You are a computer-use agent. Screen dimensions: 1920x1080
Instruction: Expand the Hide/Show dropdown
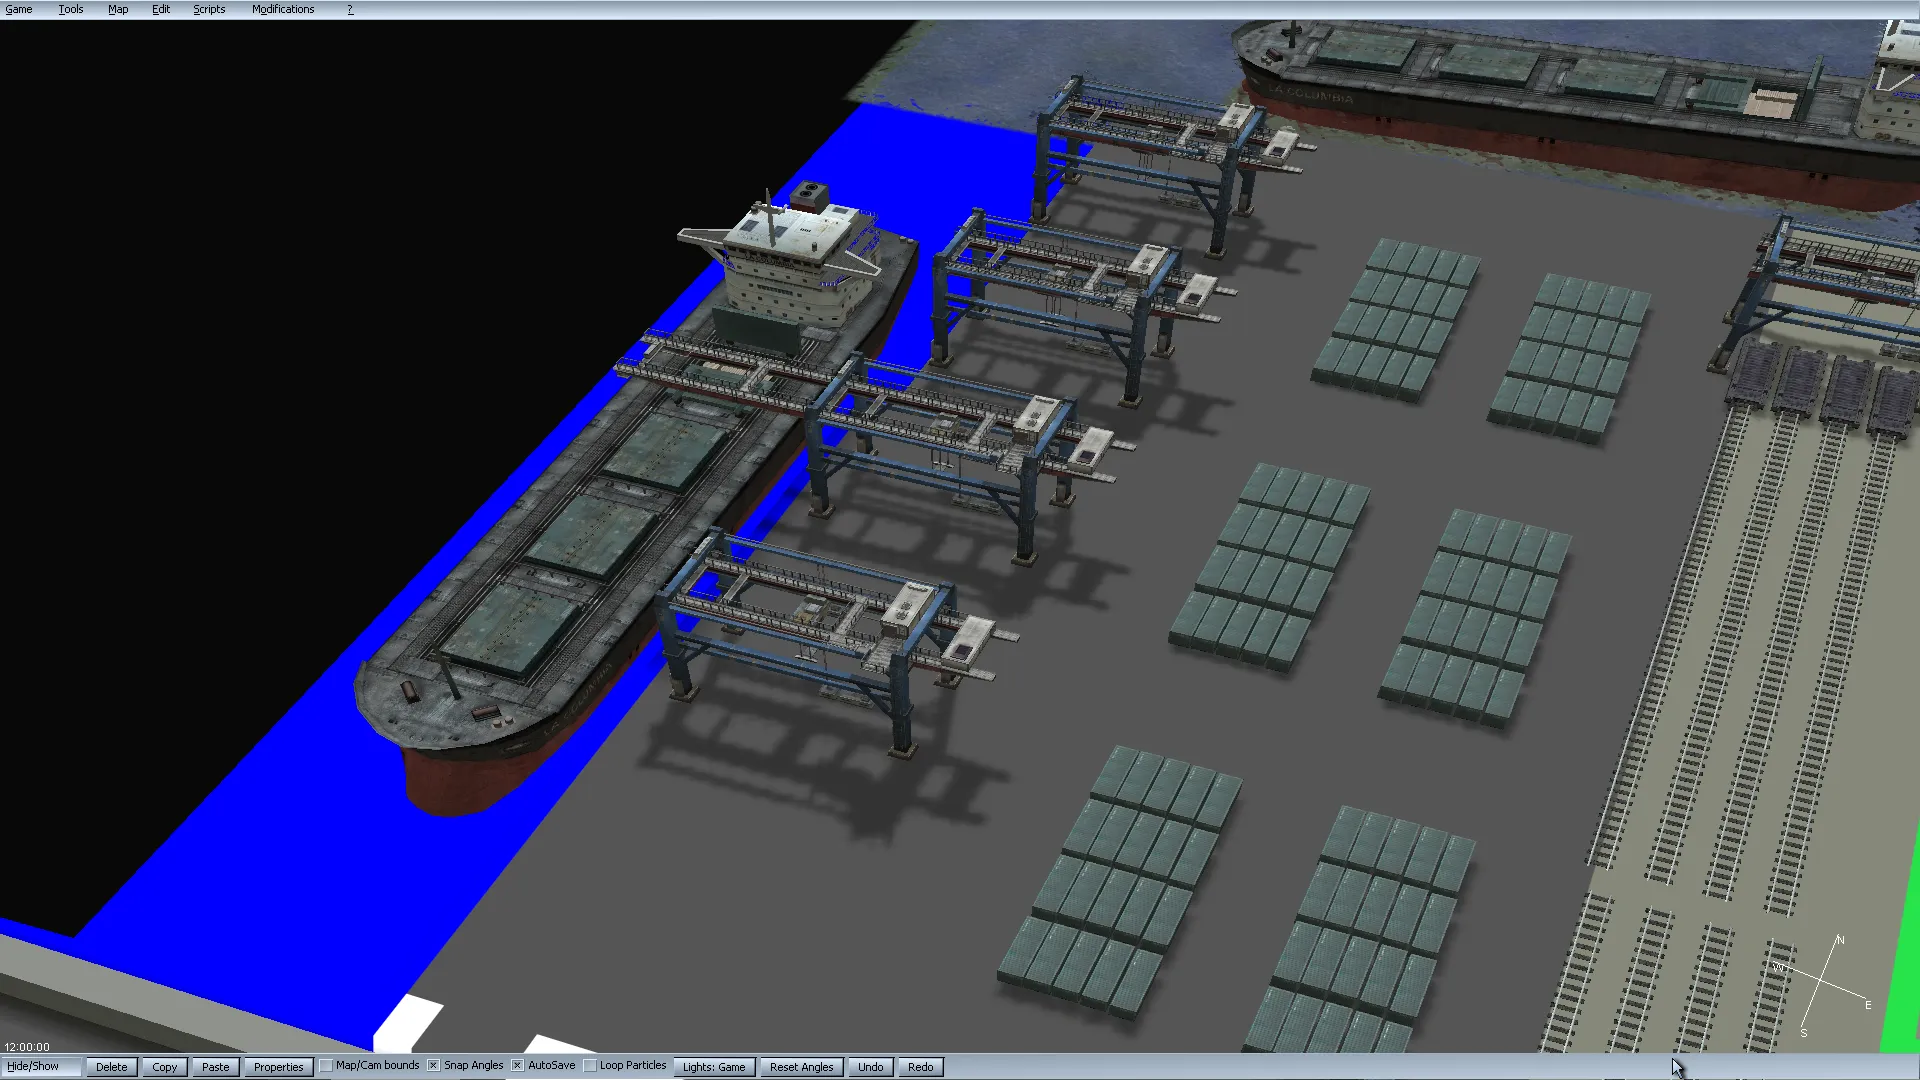click(x=40, y=1067)
